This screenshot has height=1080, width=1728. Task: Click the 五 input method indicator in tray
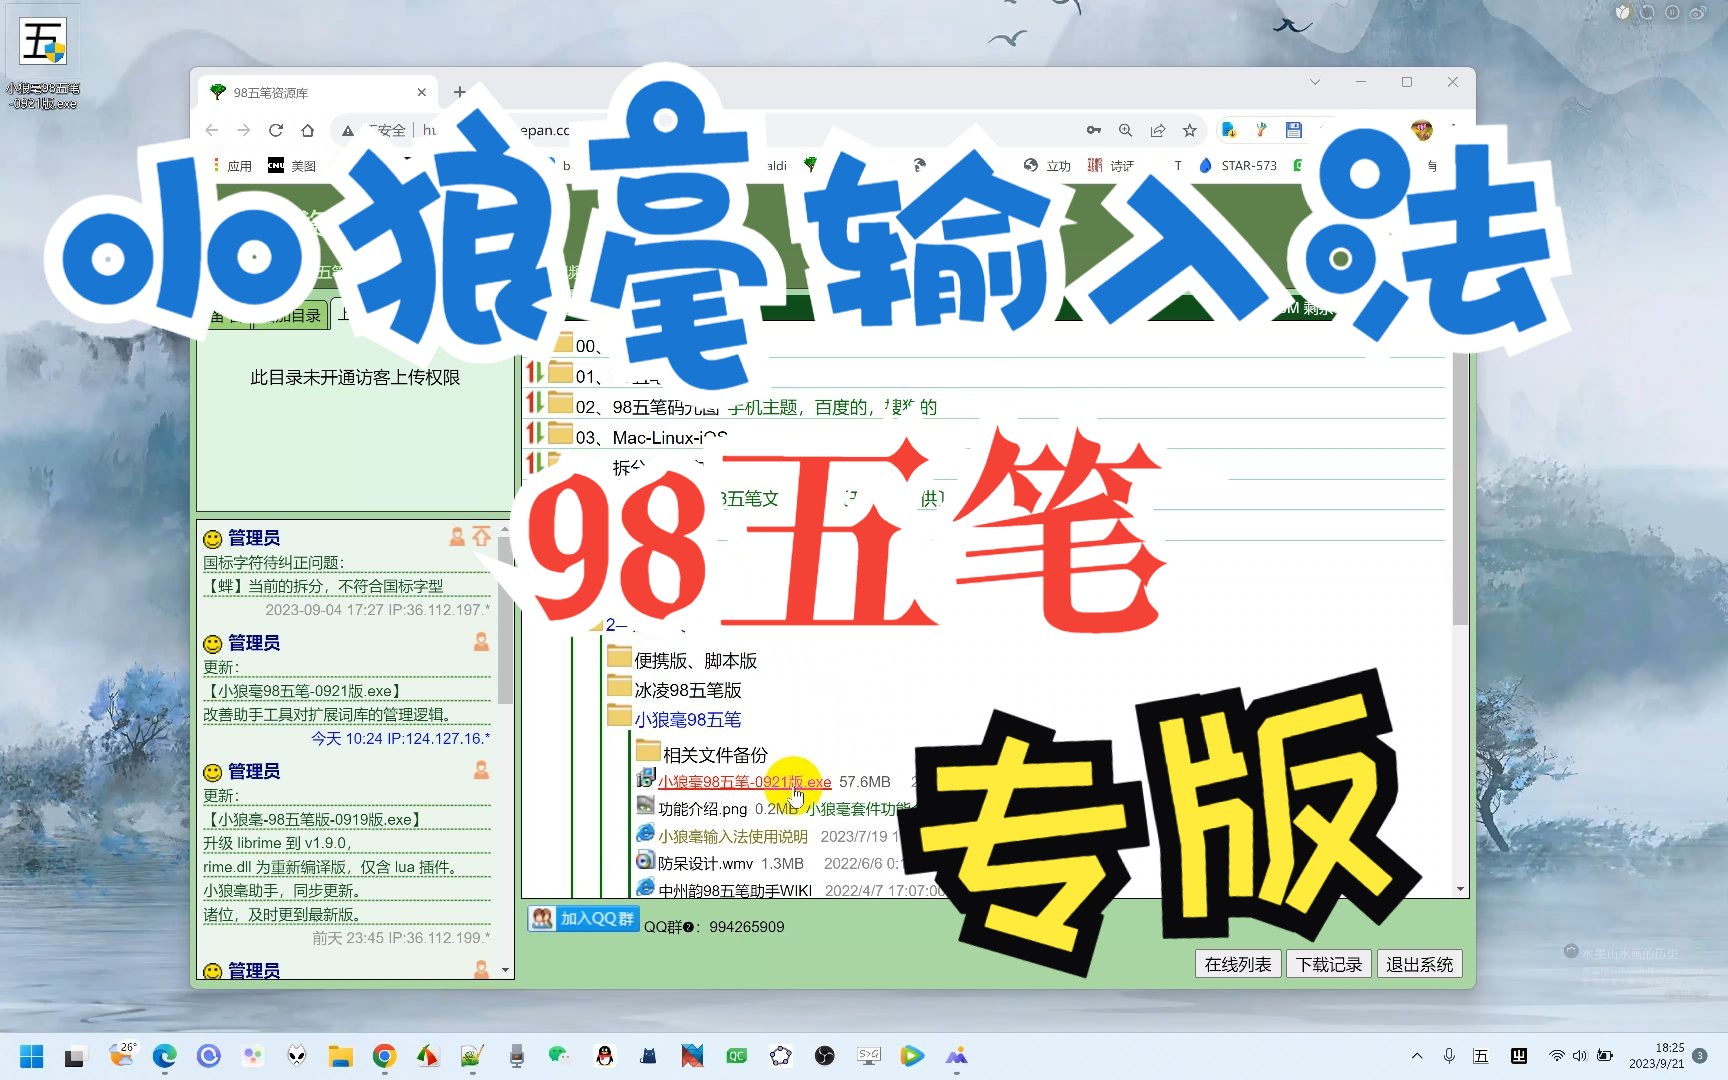[1481, 1056]
